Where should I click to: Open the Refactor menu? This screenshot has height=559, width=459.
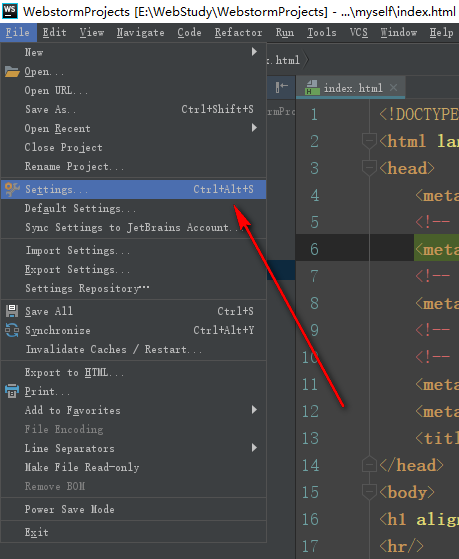pyautogui.click(x=238, y=32)
